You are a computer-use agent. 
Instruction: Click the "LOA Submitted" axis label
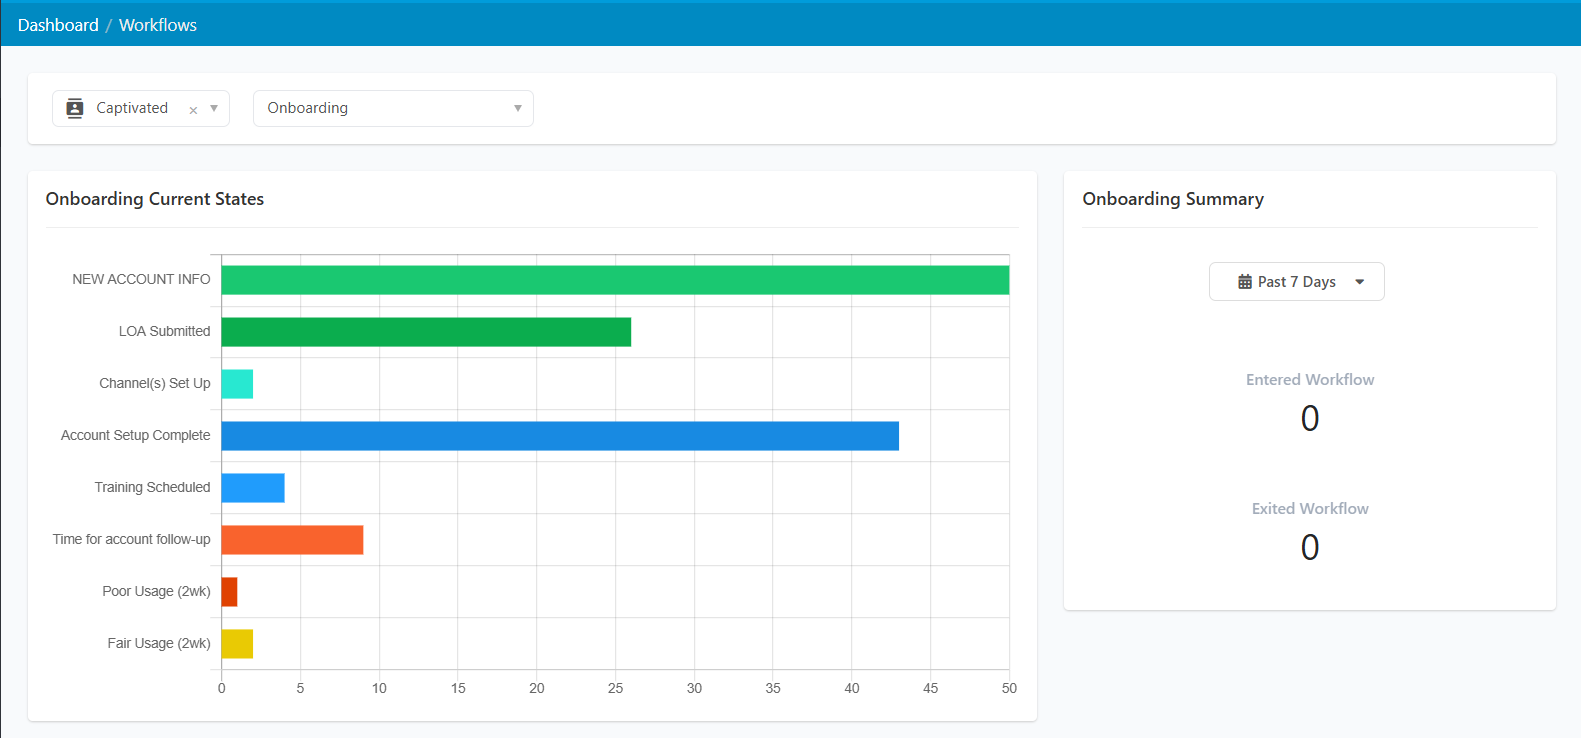[x=165, y=331]
